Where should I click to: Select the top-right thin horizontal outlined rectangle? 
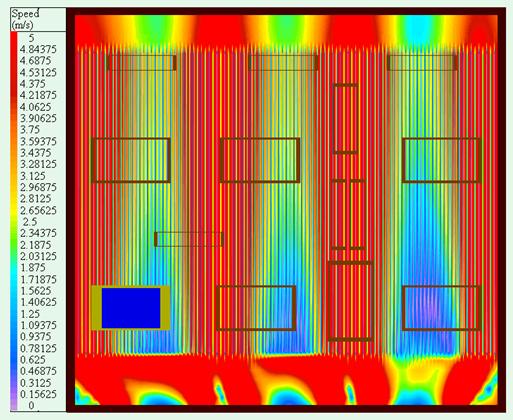(422, 63)
